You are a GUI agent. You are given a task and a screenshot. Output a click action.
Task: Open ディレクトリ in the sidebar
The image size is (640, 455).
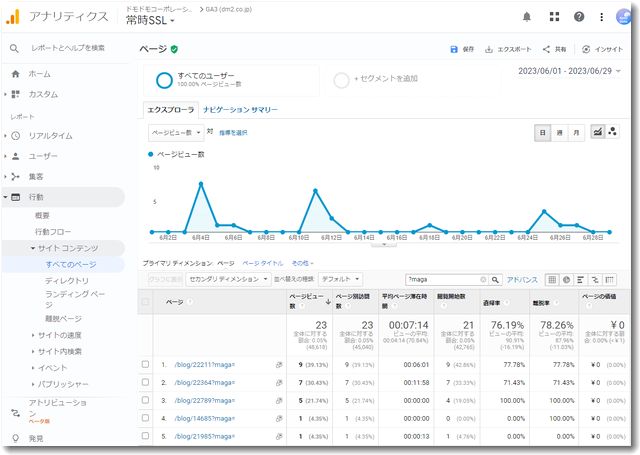coord(67,281)
